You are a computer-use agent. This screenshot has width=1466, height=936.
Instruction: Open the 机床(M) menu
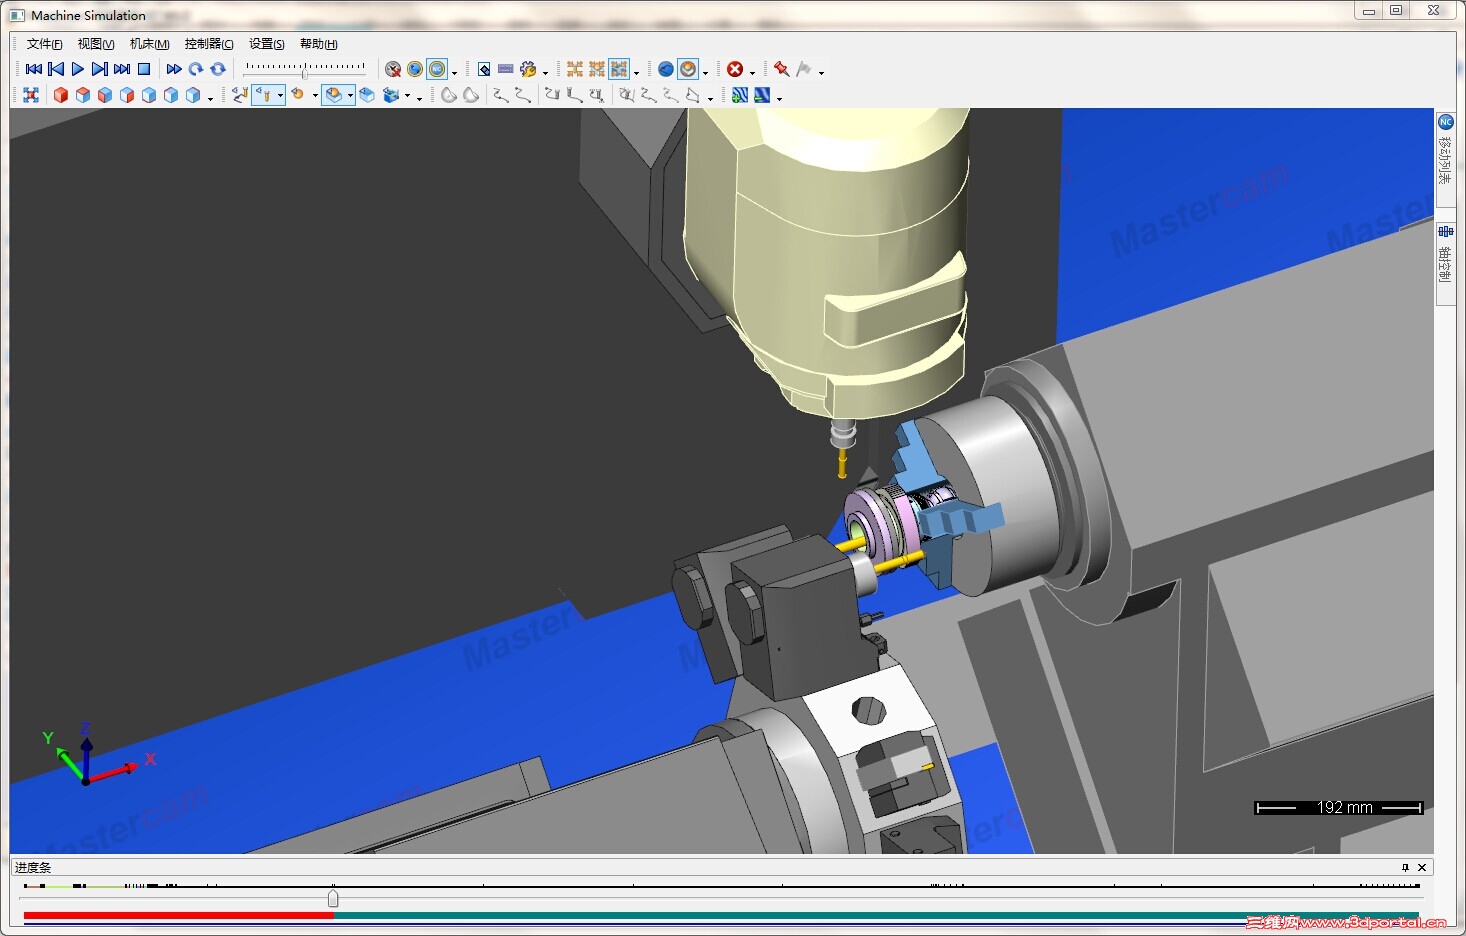point(149,44)
